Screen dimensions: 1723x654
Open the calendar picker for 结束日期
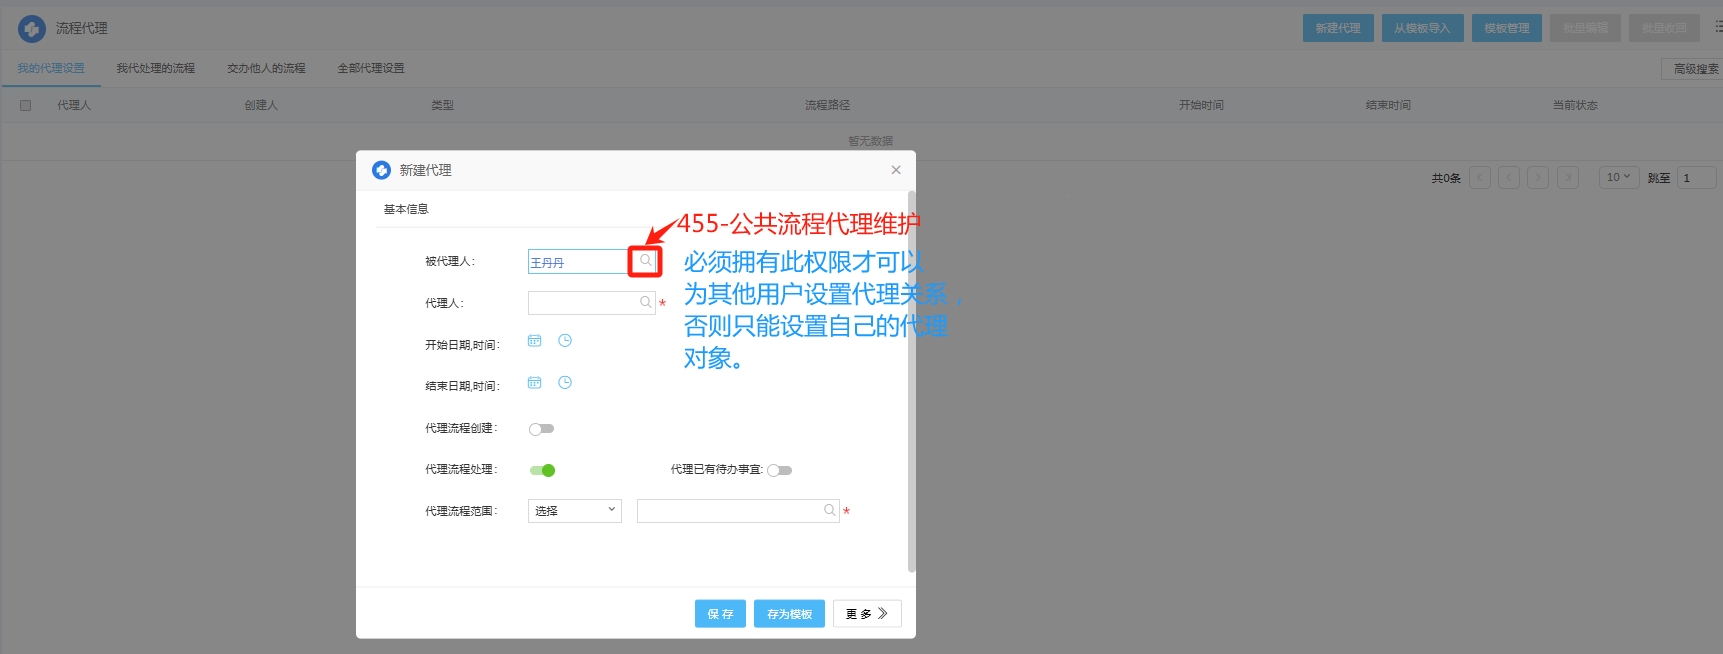(535, 383)
